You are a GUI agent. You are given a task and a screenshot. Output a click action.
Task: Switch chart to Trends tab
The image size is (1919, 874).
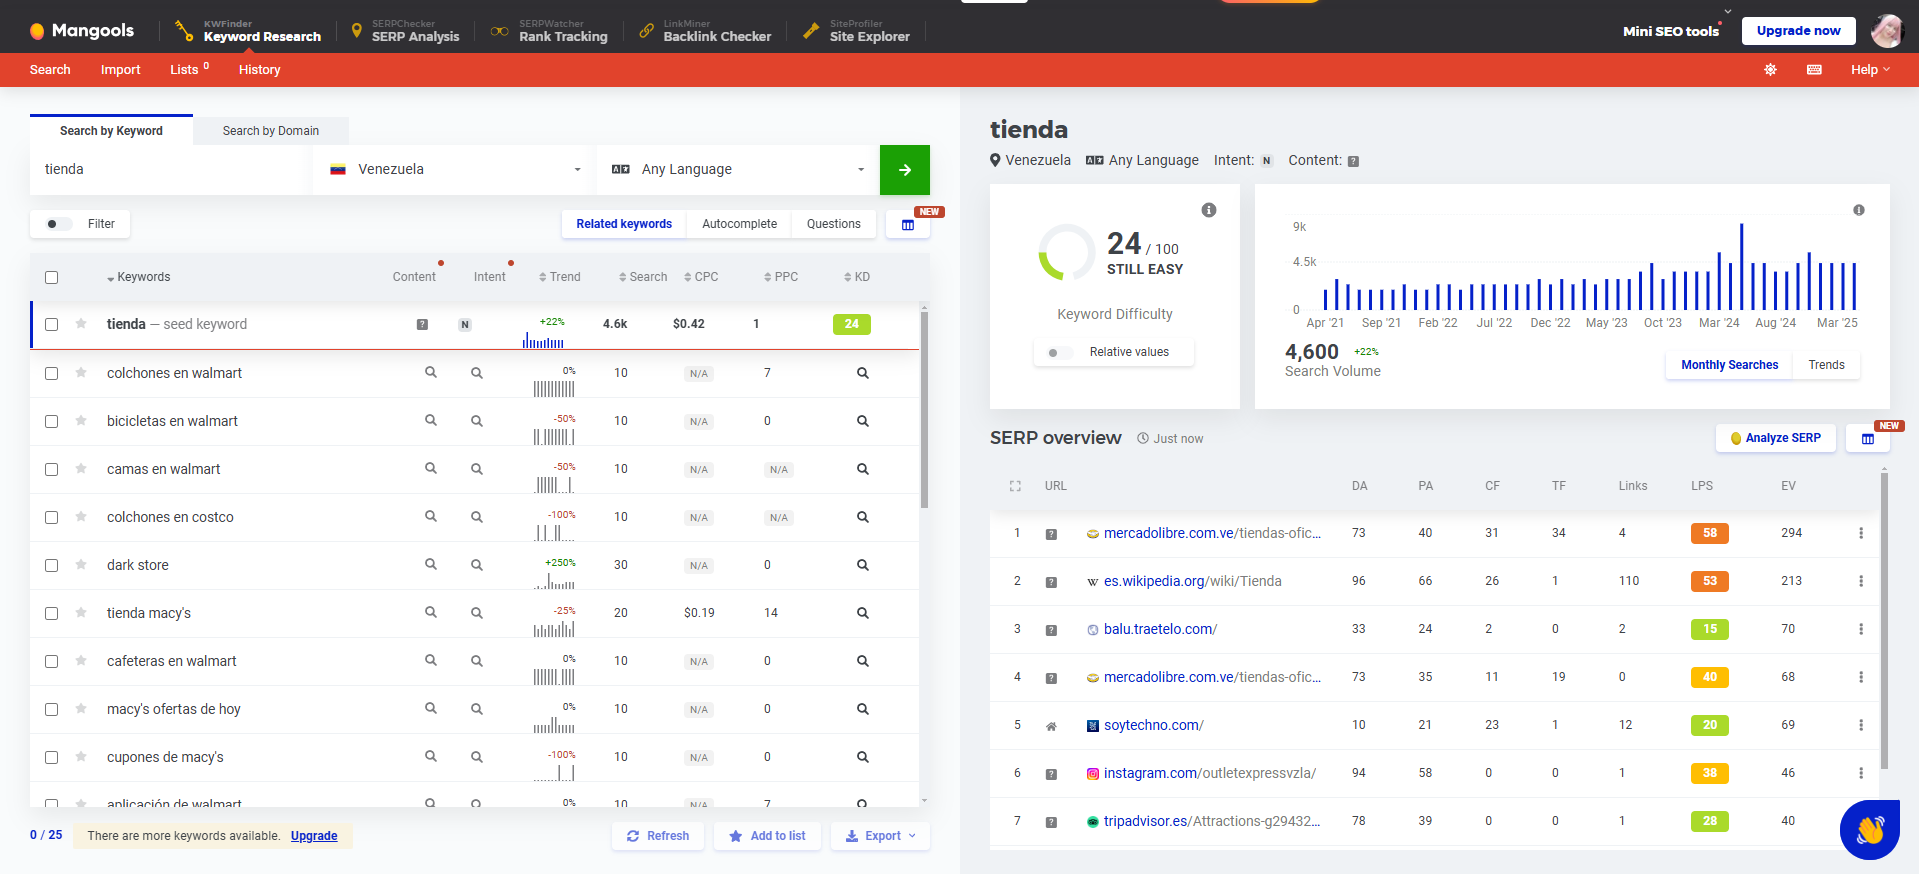click(x=1826, y=365)
